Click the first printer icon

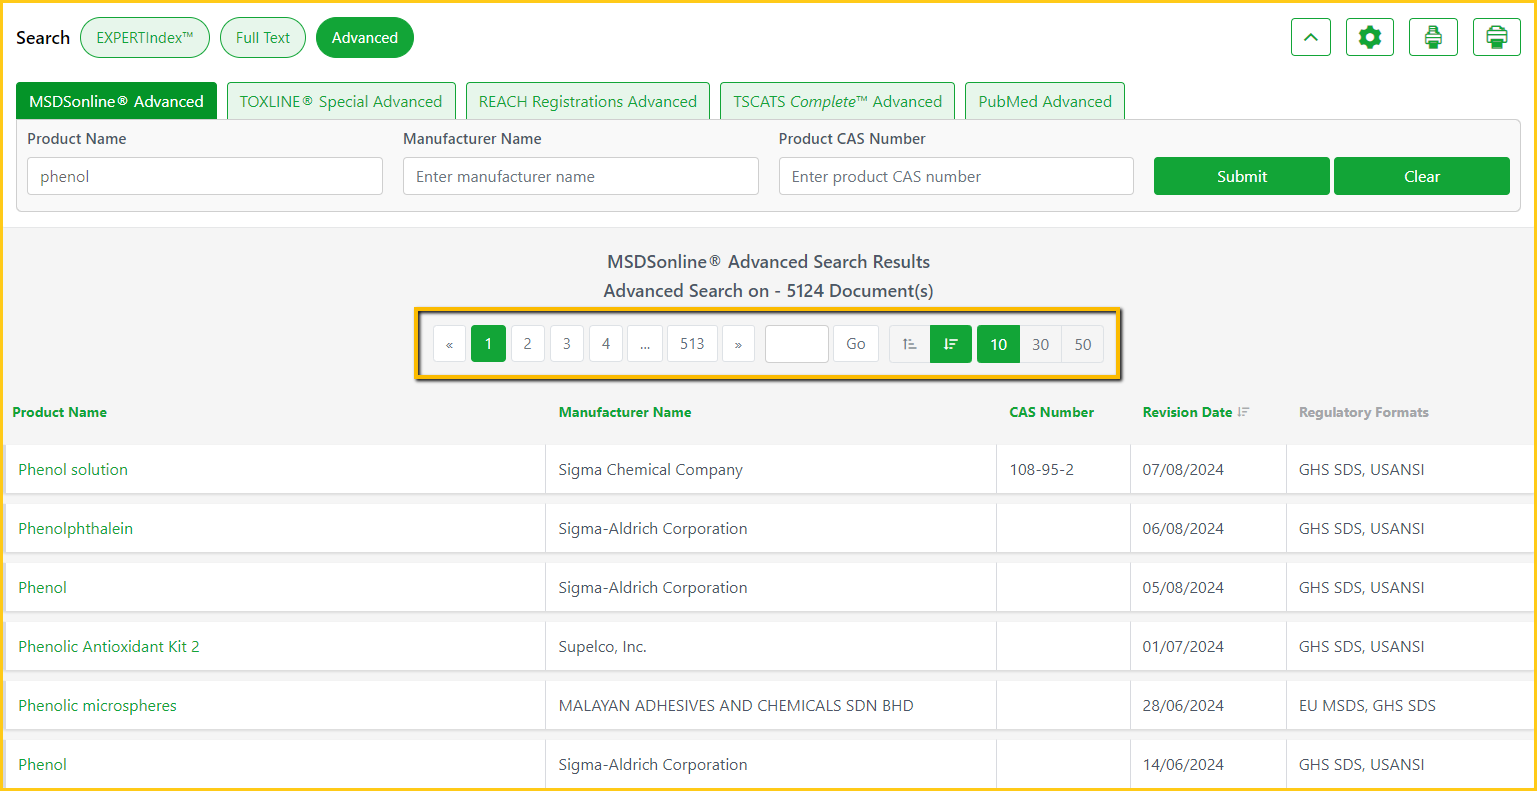click(x=1433, y=38)
